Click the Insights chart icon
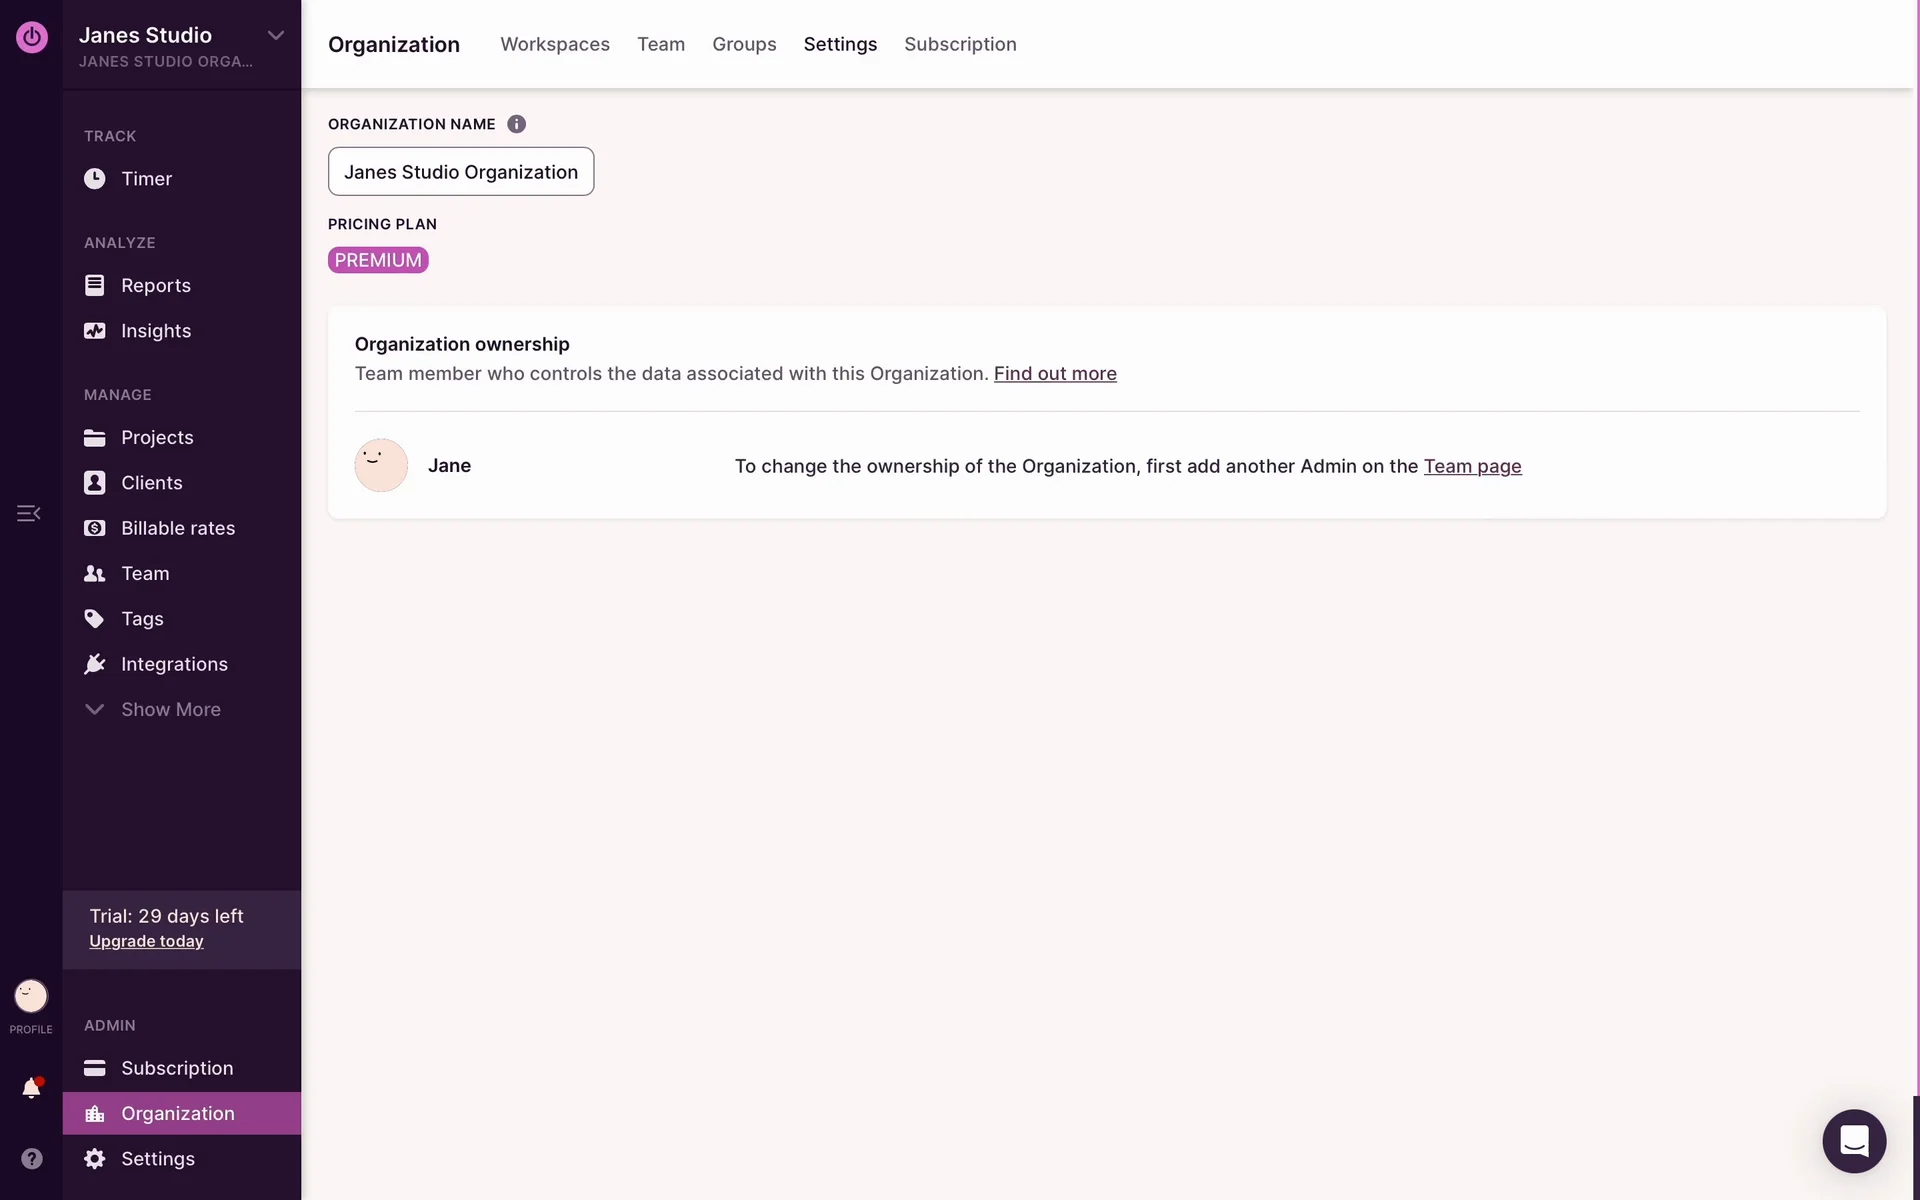 (x=95, y=331)
